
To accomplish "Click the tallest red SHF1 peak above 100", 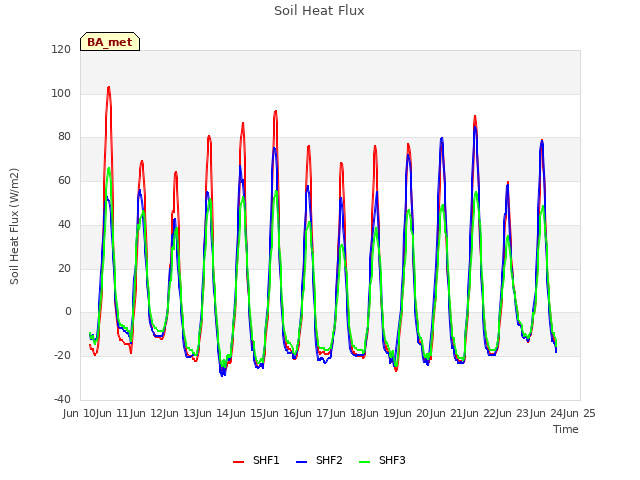I will (x=109, y=87).
